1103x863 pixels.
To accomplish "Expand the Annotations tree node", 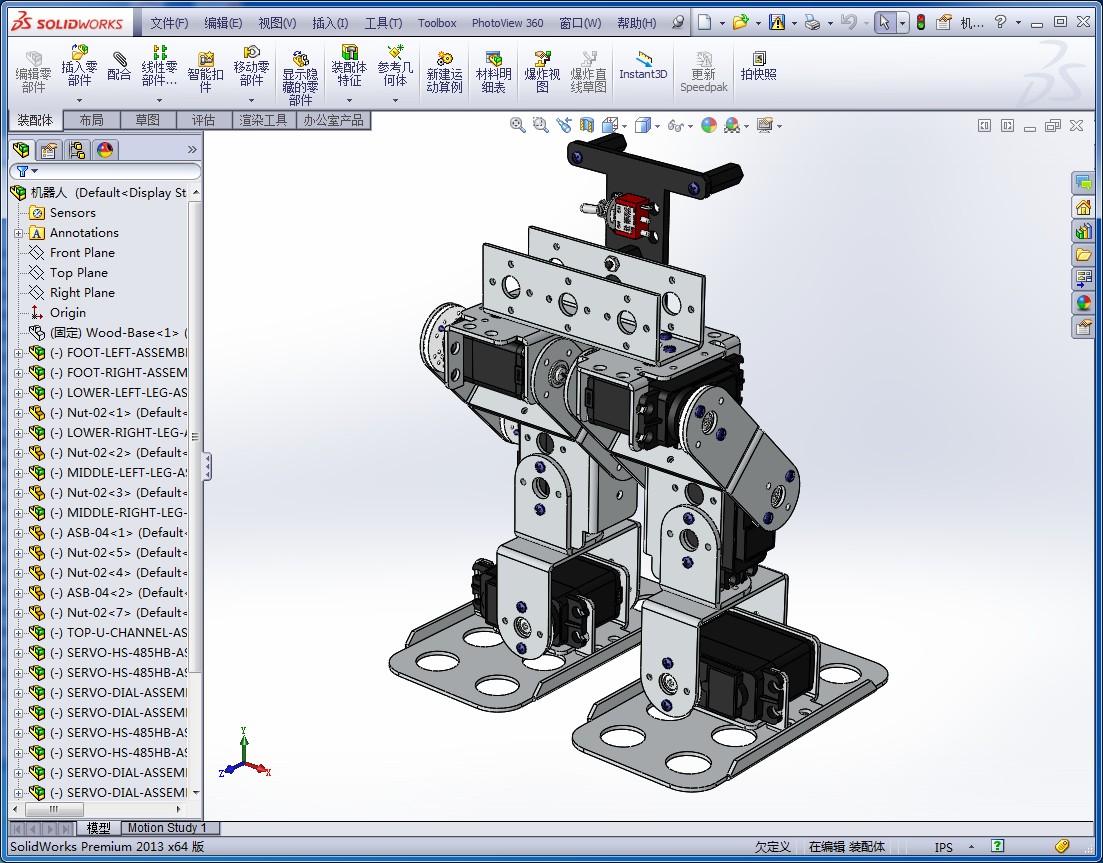I will coord(18,233).
